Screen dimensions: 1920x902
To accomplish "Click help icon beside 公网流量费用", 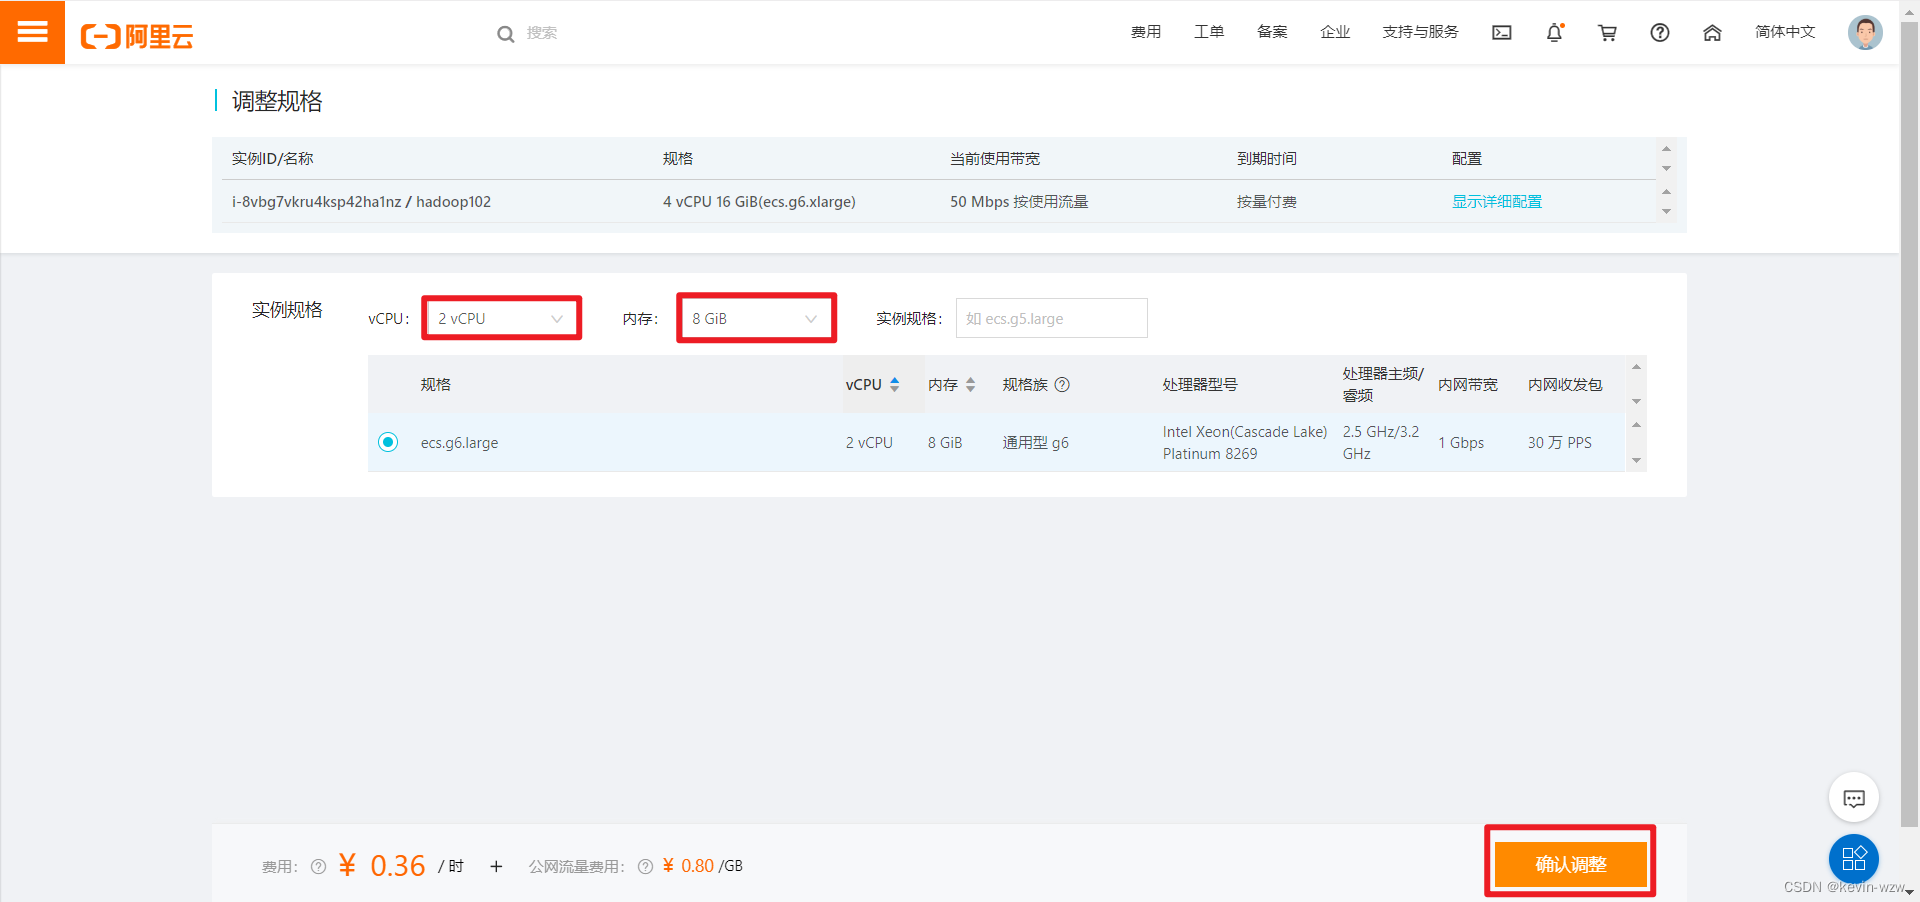I will click(x=645, y=867).
